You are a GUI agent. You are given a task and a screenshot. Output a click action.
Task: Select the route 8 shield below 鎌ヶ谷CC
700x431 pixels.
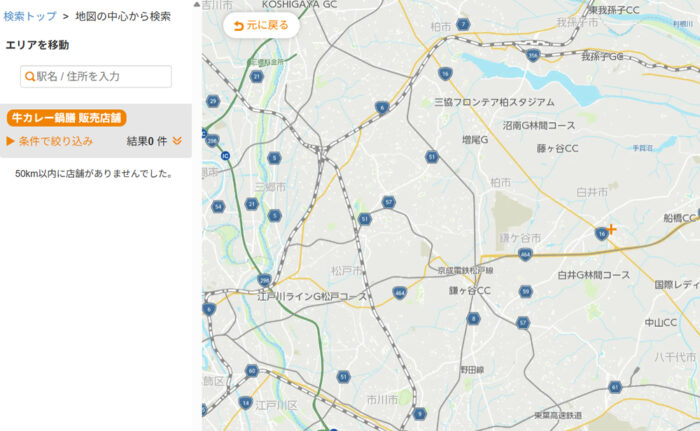coord(473,319)
